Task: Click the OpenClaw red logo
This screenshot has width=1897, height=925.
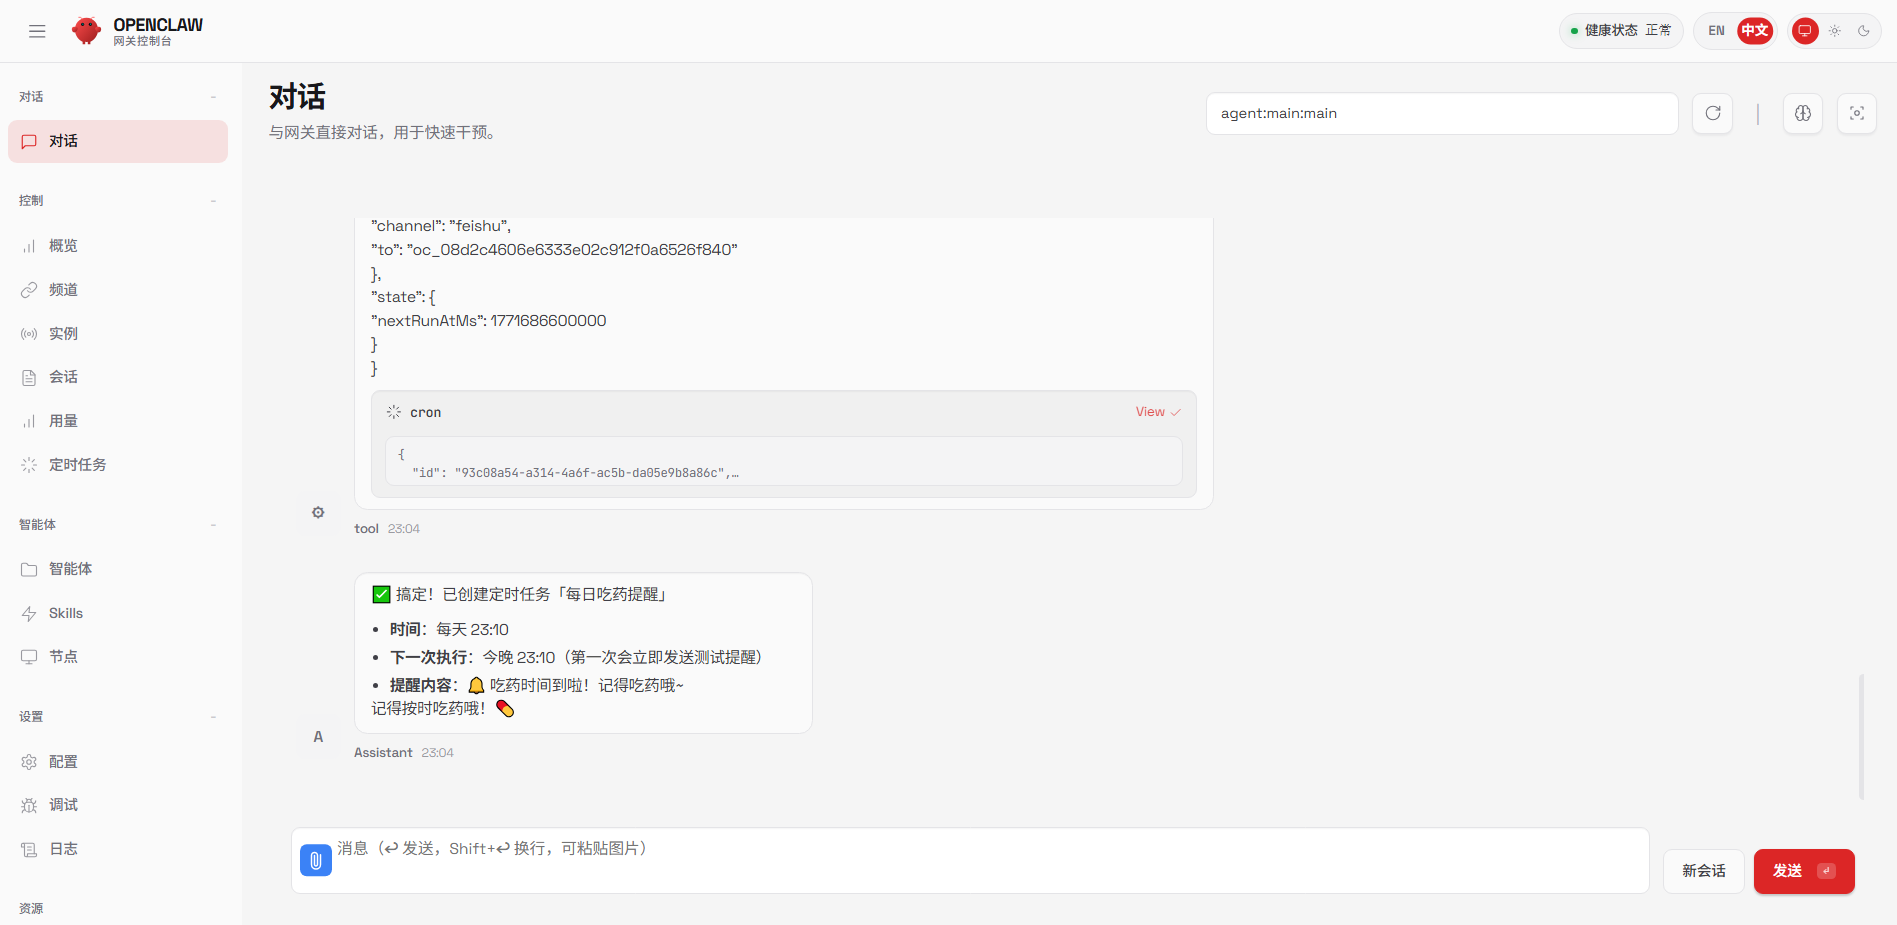Action: pyautogui.click(x=87, y=31)
